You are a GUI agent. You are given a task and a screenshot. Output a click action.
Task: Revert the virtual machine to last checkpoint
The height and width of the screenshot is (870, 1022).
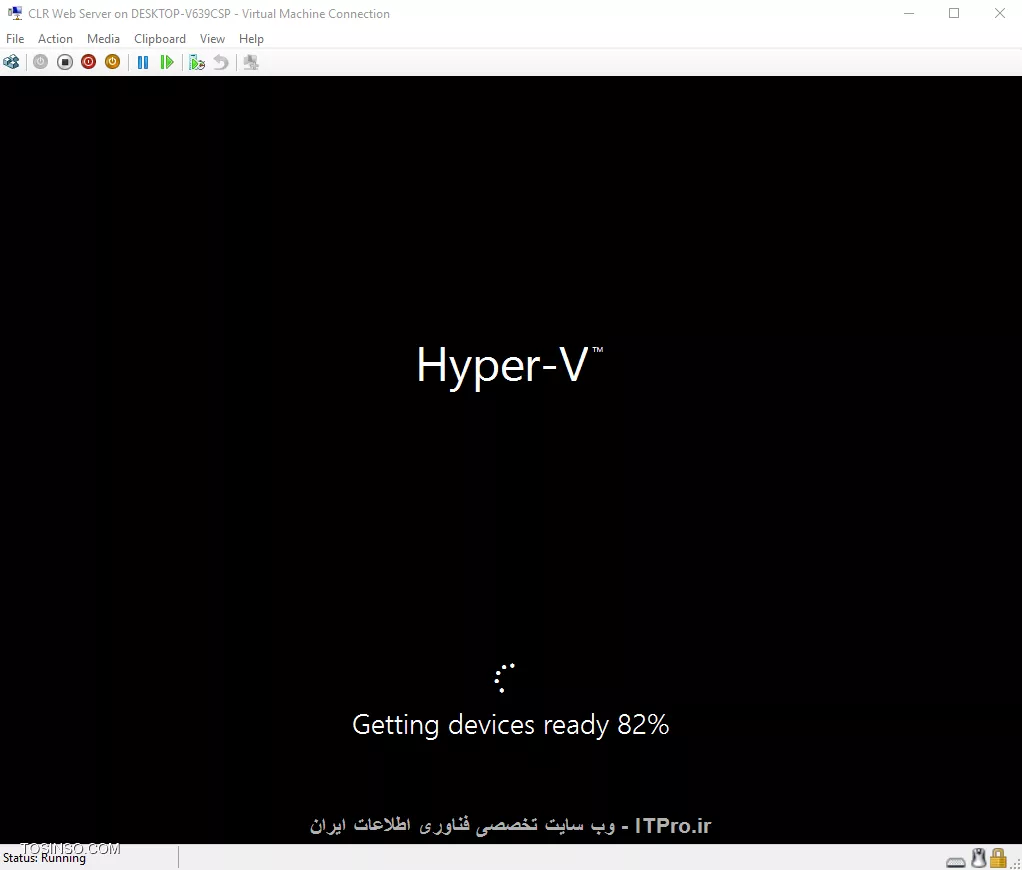coord(220,62)
